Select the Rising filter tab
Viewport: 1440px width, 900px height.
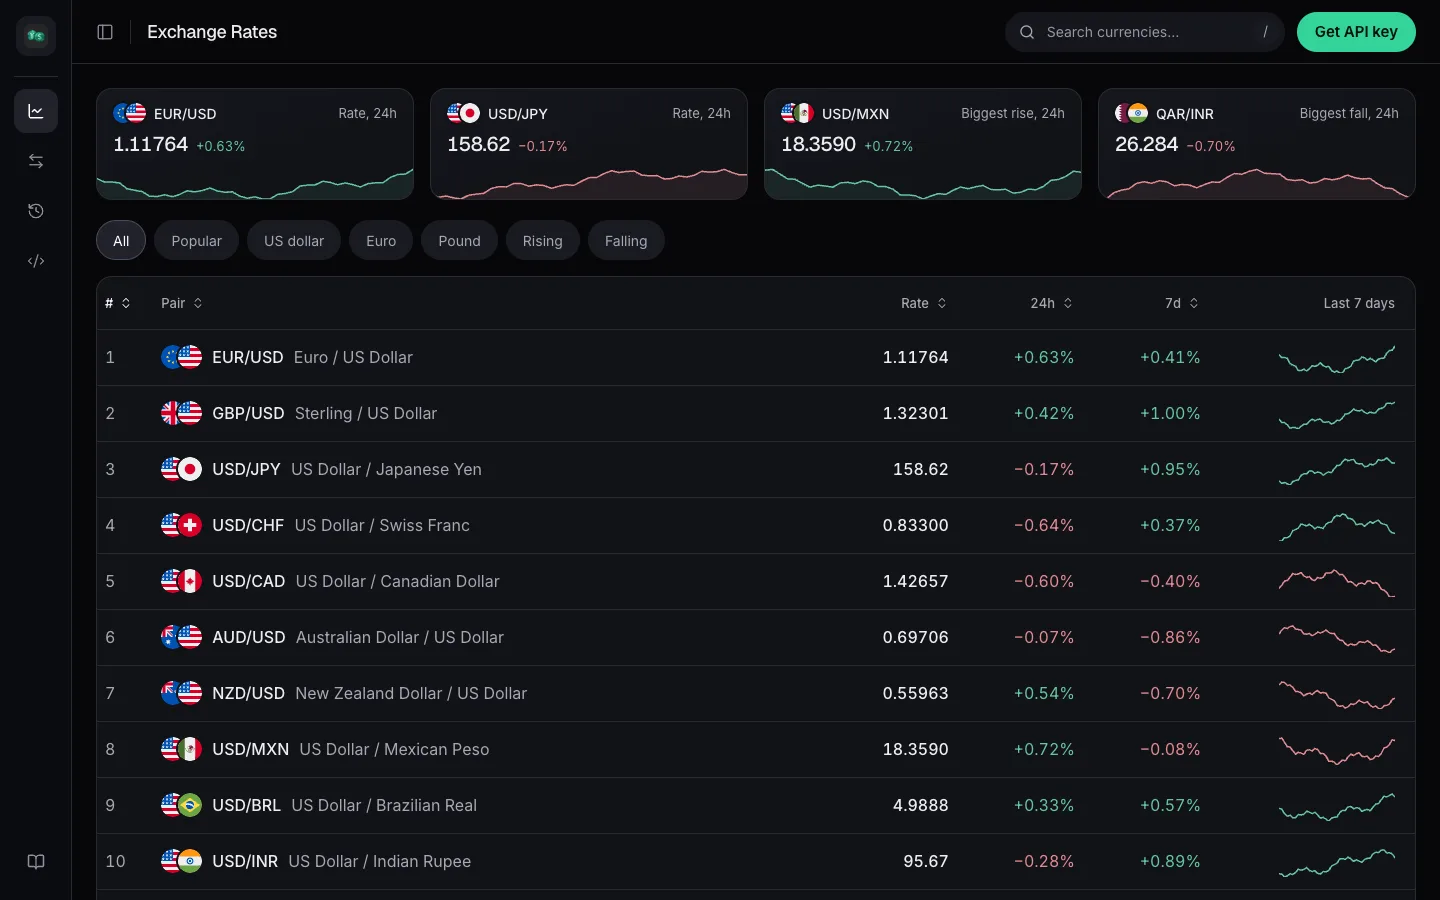(x=543, y=240)
